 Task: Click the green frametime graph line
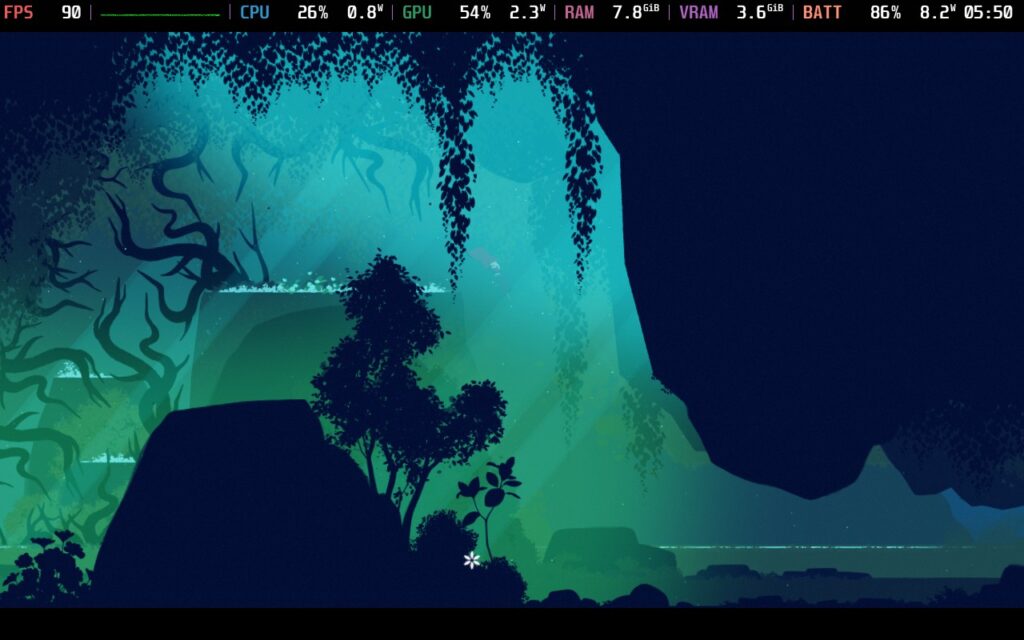point(160,14)
